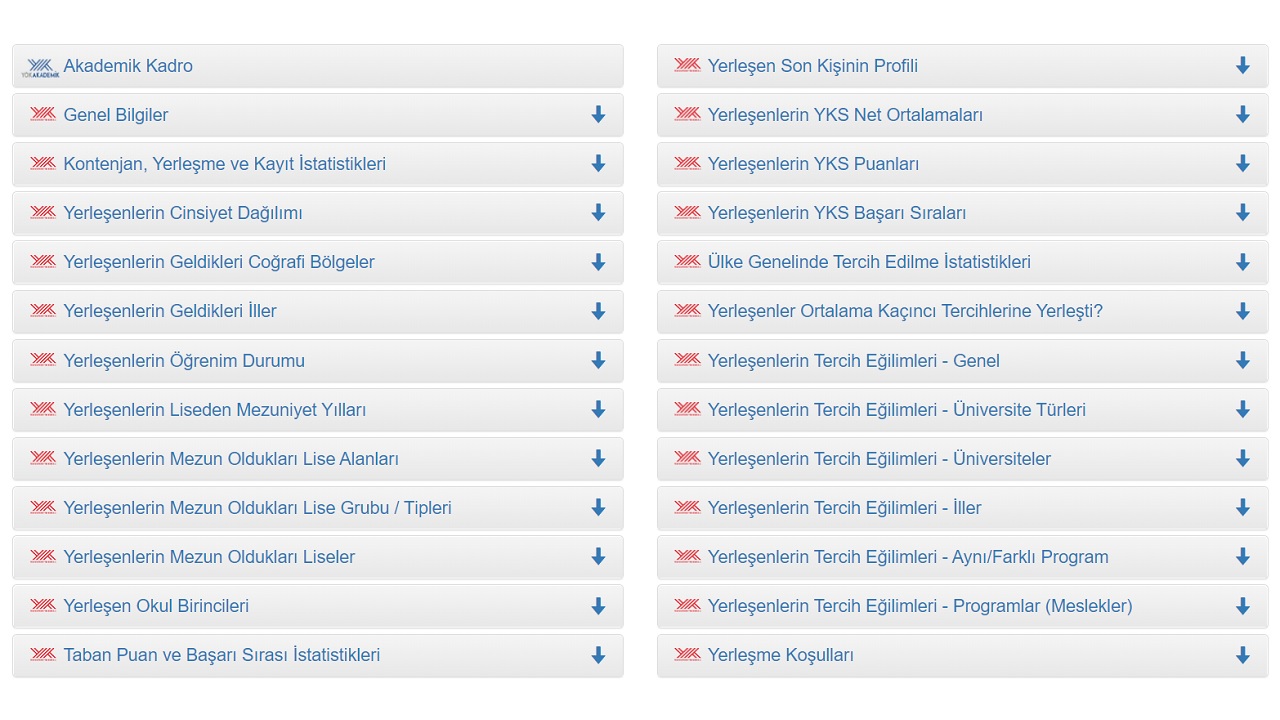Click down arrow for Yerleşenlerin Liseden Mezuniyet Yılları
The height and width of the screenshot is (720, 1280).
tap(598, 409)
